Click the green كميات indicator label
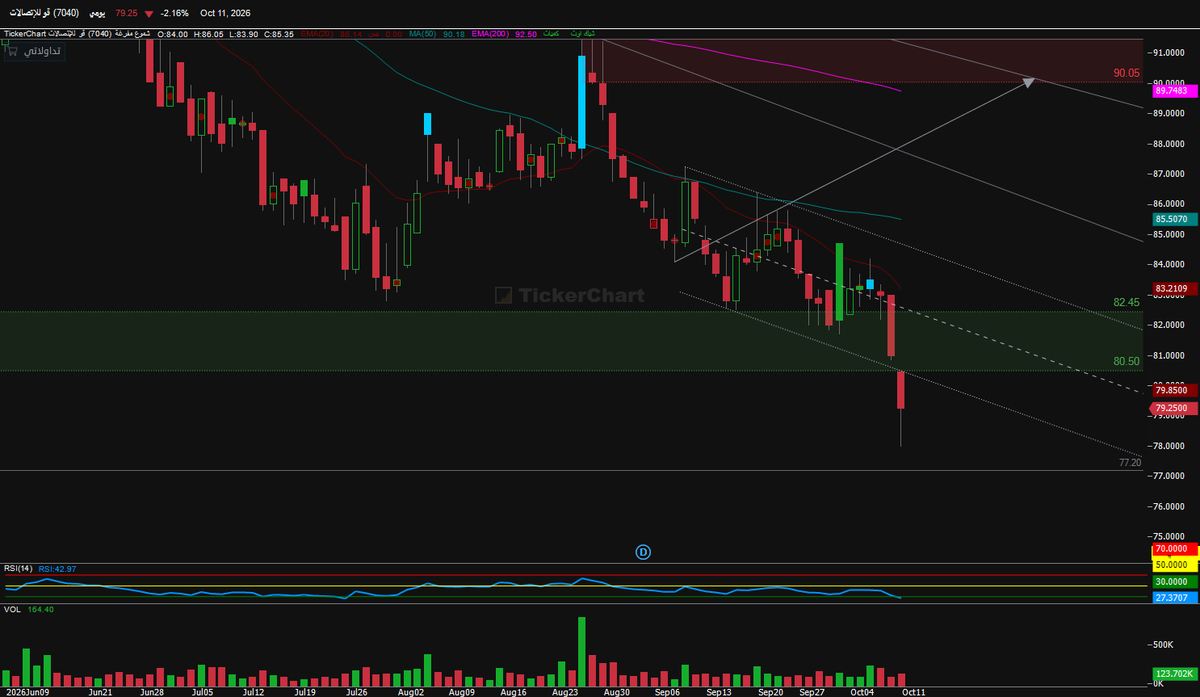 tap(550, 34)
